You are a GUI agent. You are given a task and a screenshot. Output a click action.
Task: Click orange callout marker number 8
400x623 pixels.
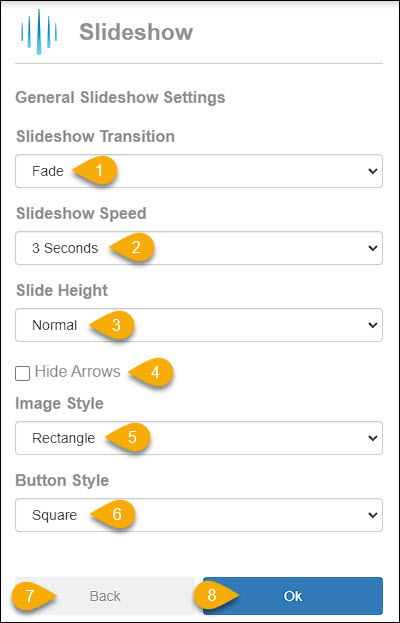pyautogui.click(x=217, y=596)
